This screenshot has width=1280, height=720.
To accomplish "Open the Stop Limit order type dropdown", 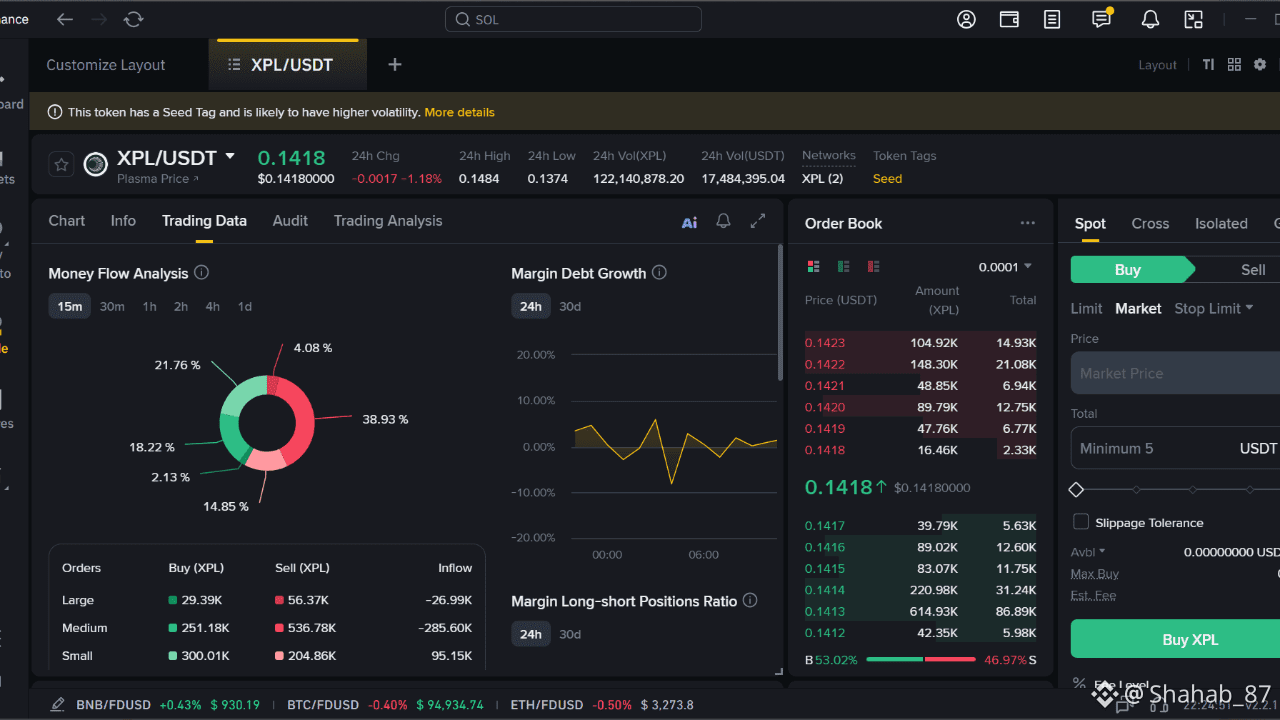I will (x=1213, y=308).
